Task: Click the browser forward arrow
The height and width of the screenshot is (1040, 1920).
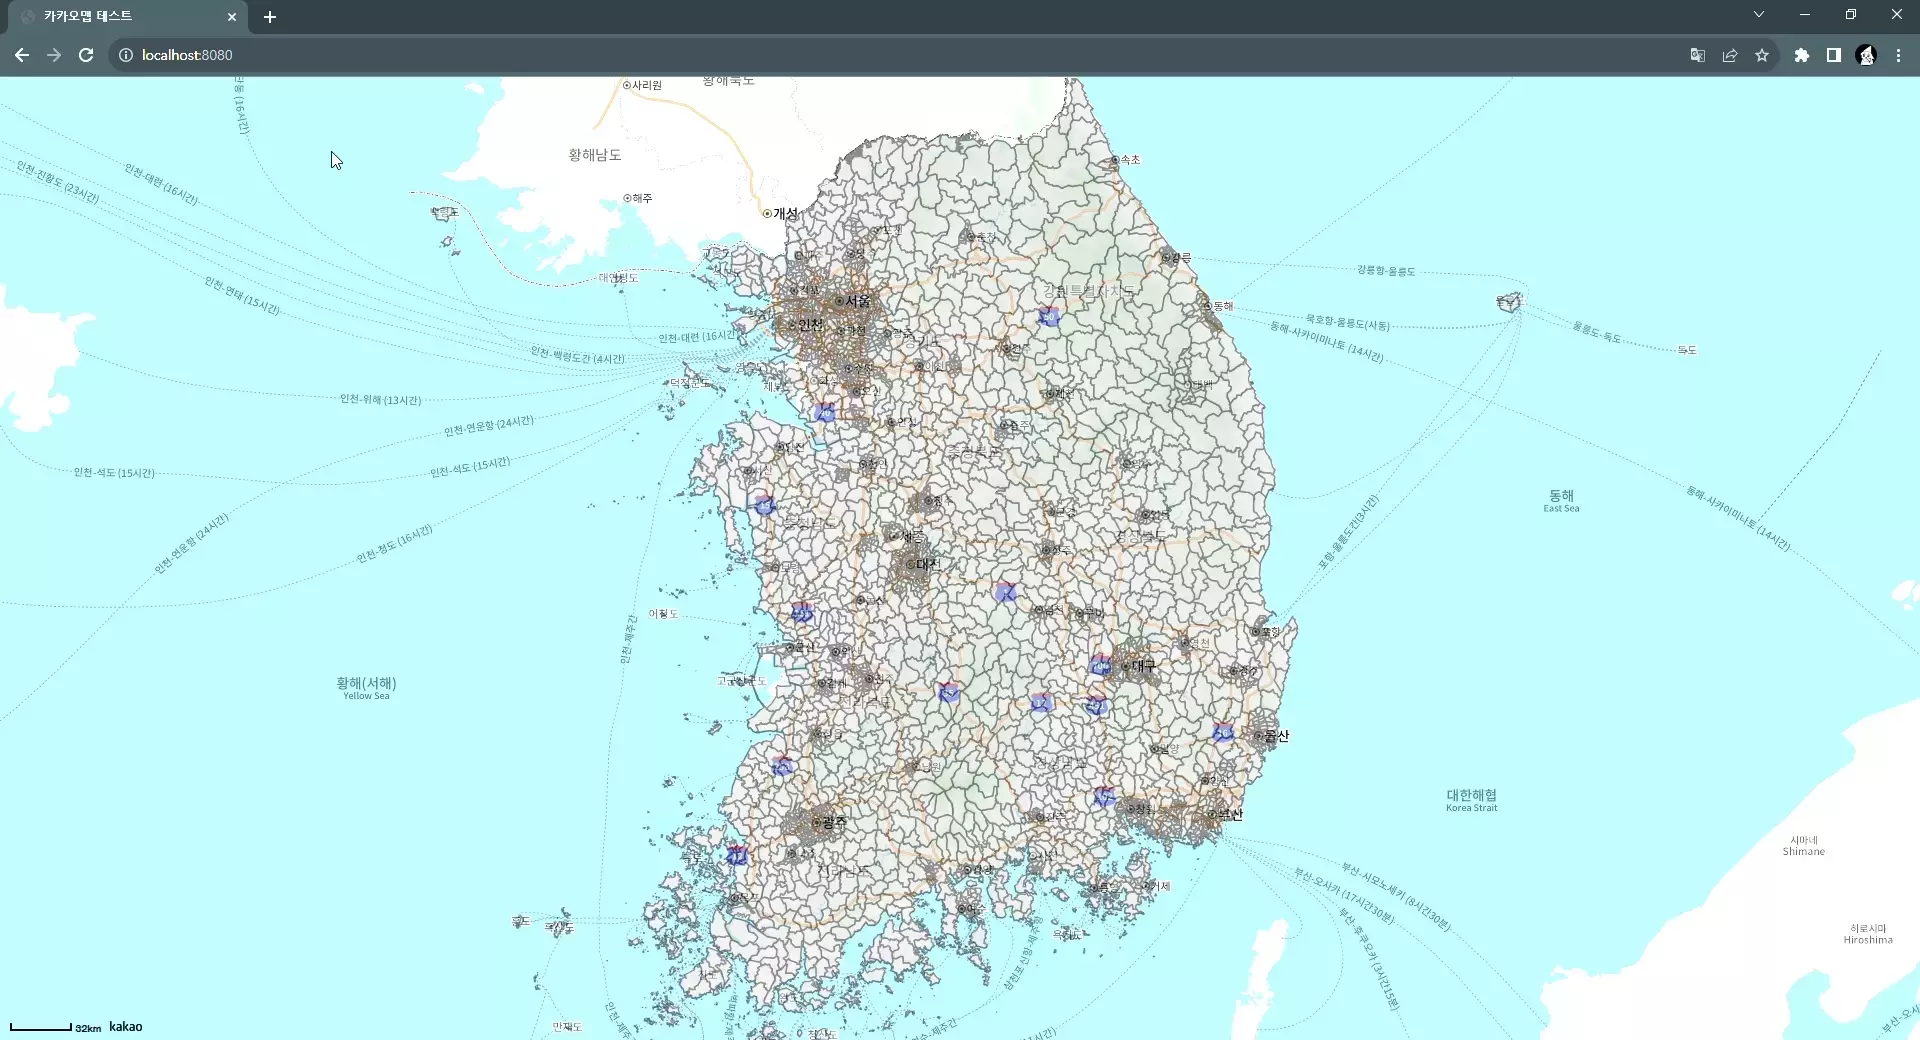Action: (x=54, y=55)
